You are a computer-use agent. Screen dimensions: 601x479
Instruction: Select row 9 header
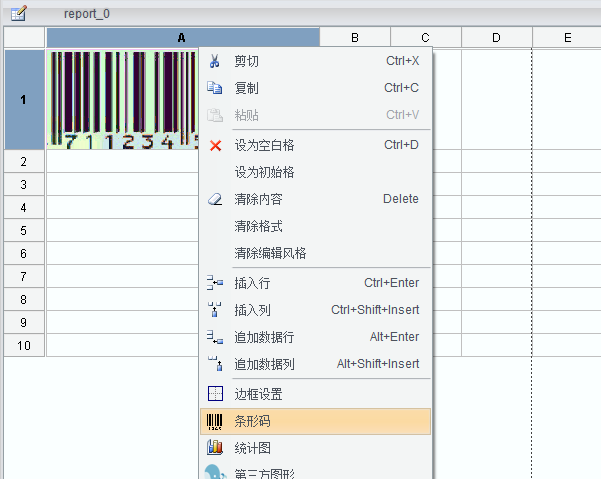tap(24, 322)
